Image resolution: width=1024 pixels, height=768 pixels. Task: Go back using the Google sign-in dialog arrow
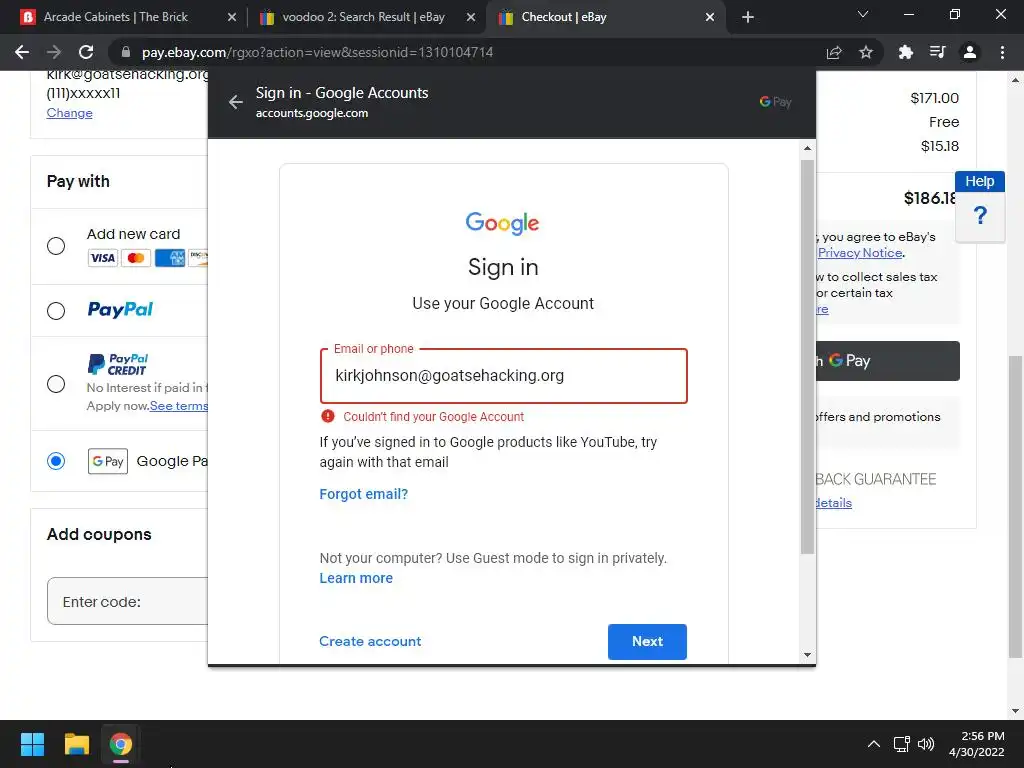[236, 102]
